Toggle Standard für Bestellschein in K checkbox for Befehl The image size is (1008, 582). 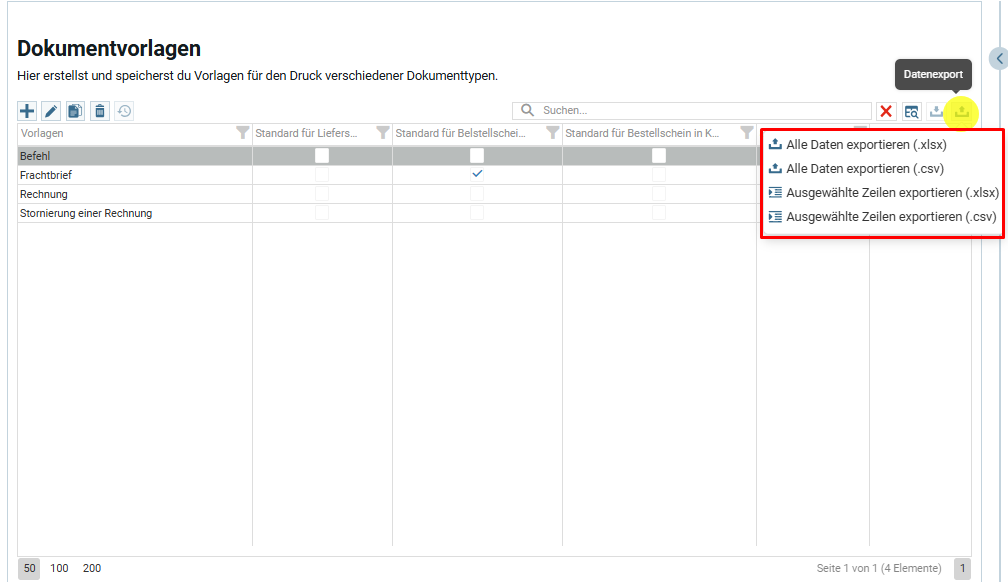click(659, 156)
